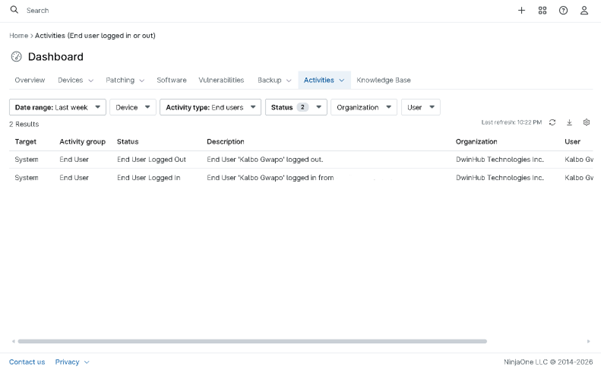Open the Status filter dropdown
Screen dimensions: 601x367
(296, 107)
